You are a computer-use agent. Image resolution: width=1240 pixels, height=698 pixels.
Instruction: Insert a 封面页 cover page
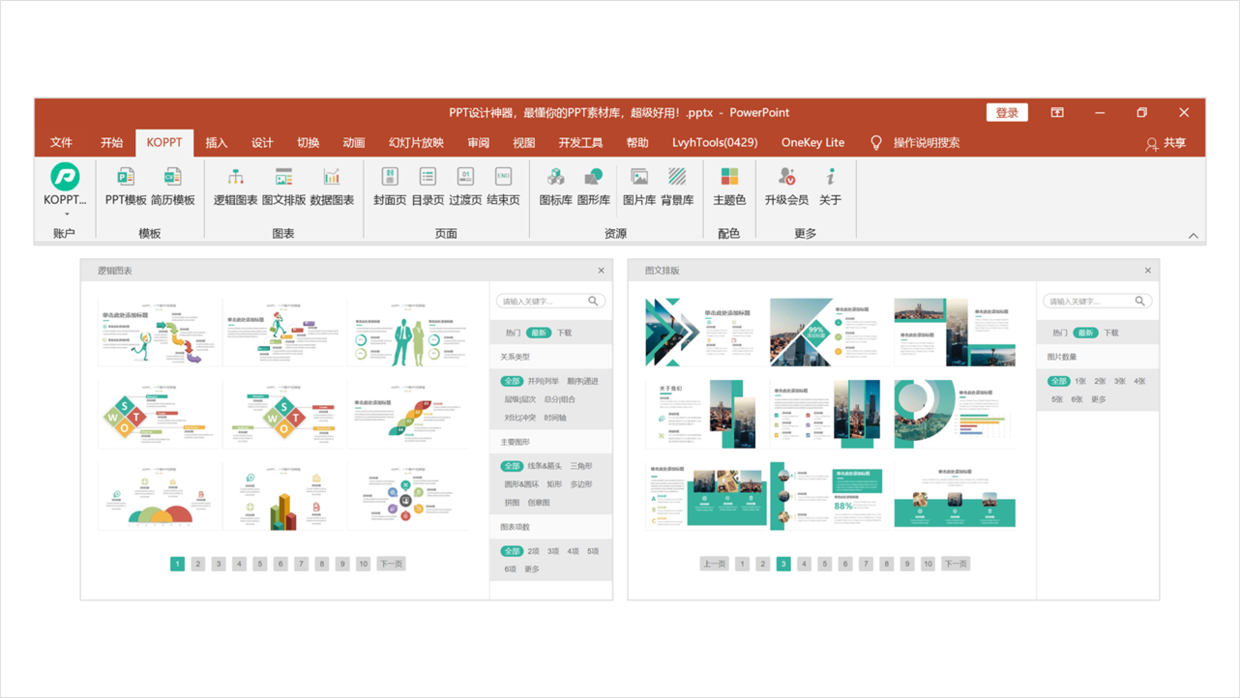[390, 187]
